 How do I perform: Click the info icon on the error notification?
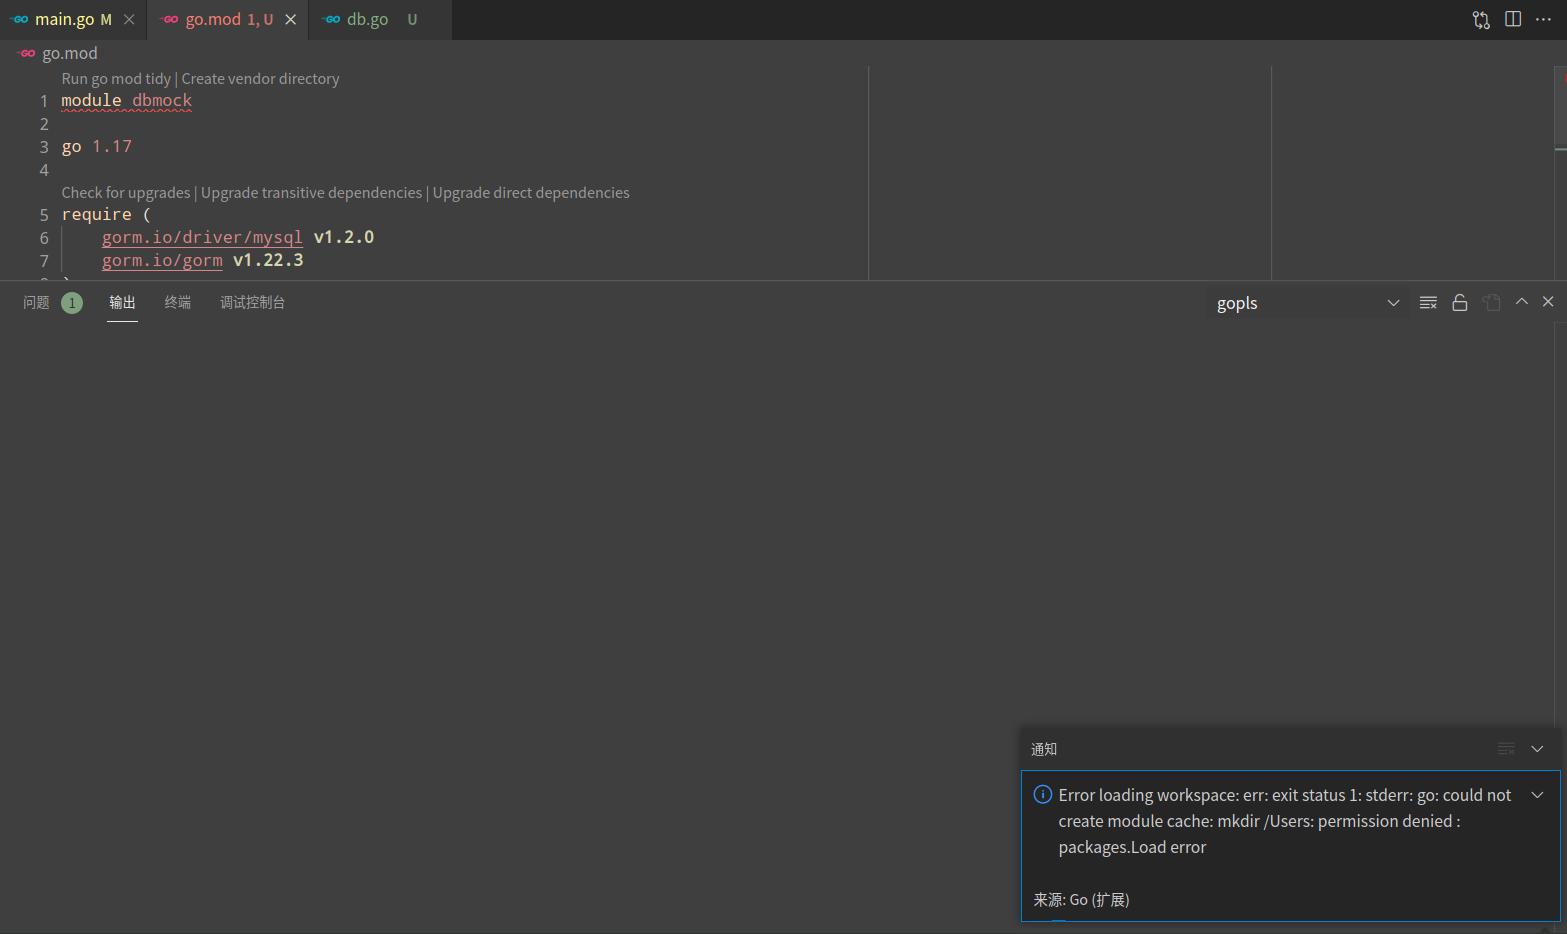[x=1043, y=795]
